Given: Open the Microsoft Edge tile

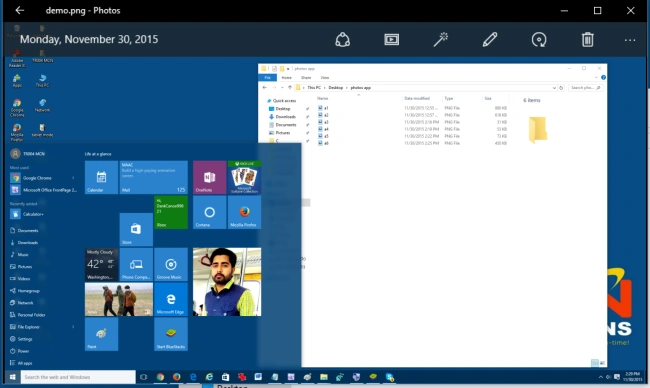Looking at the screenshot, I should click(171, 299).
